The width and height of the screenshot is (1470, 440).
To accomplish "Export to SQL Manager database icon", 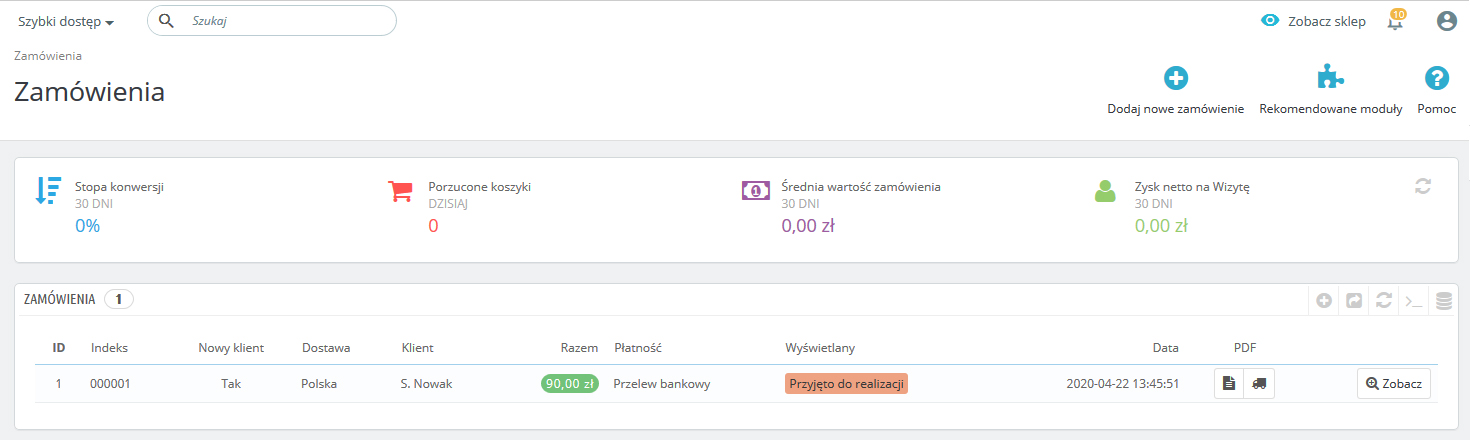I will (1443, 300).
